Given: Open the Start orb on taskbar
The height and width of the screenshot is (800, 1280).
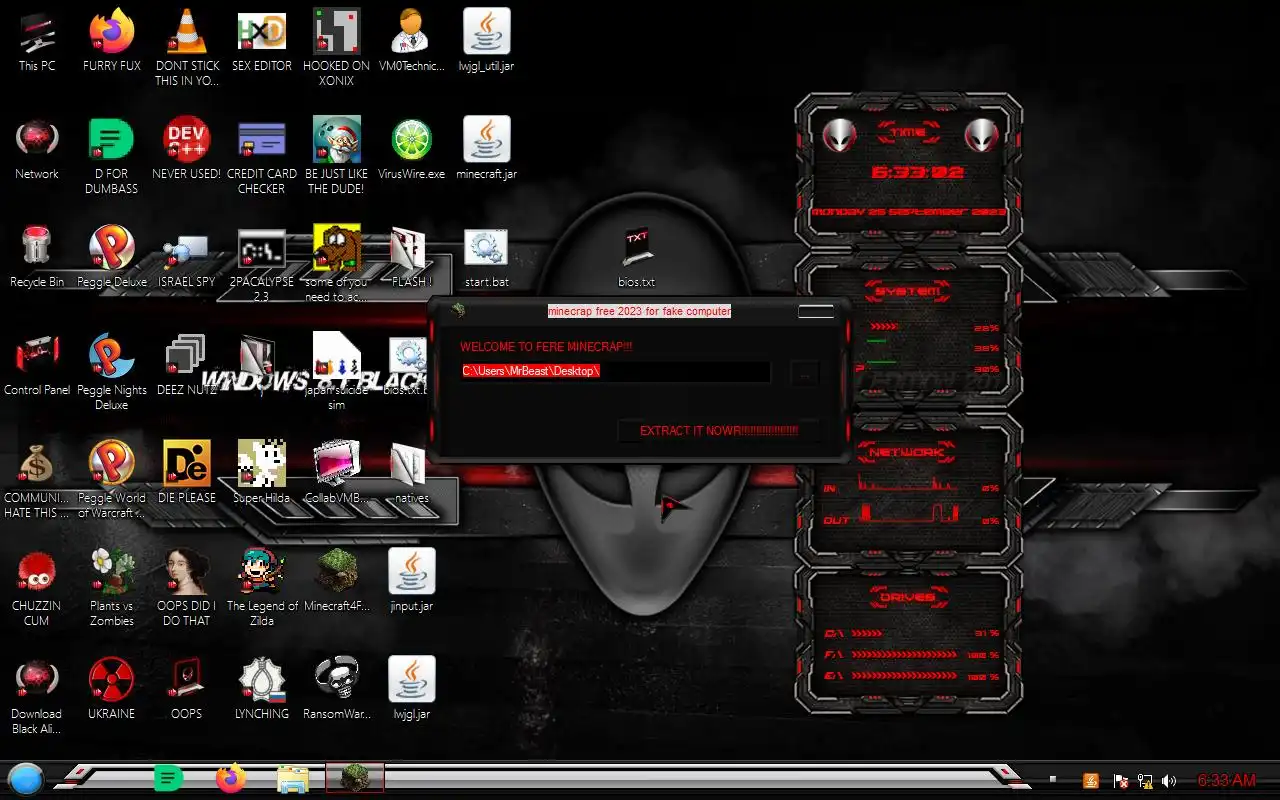Looking at the screenshot, I should [x=26, y=778].
